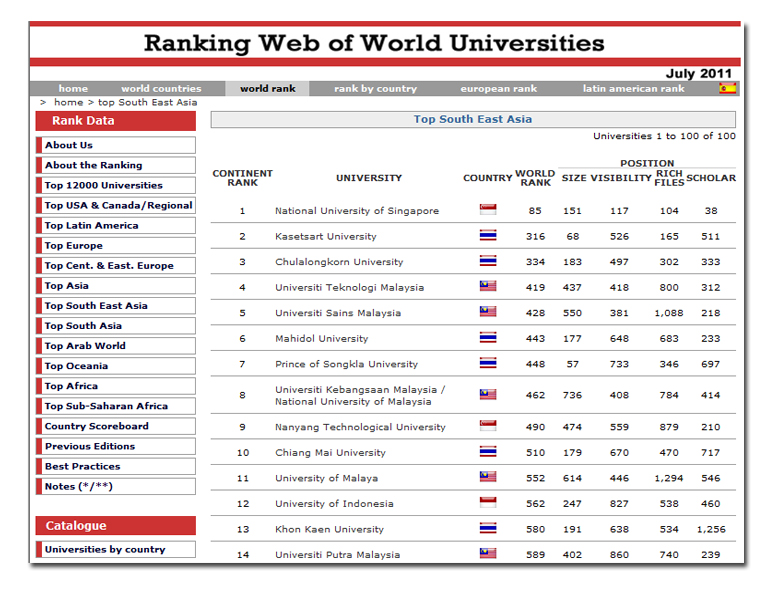This screenshot has height=593, width=777.
Task: Open Top Sub-Saharan Africa sidebar item
Action: [116, 406]
